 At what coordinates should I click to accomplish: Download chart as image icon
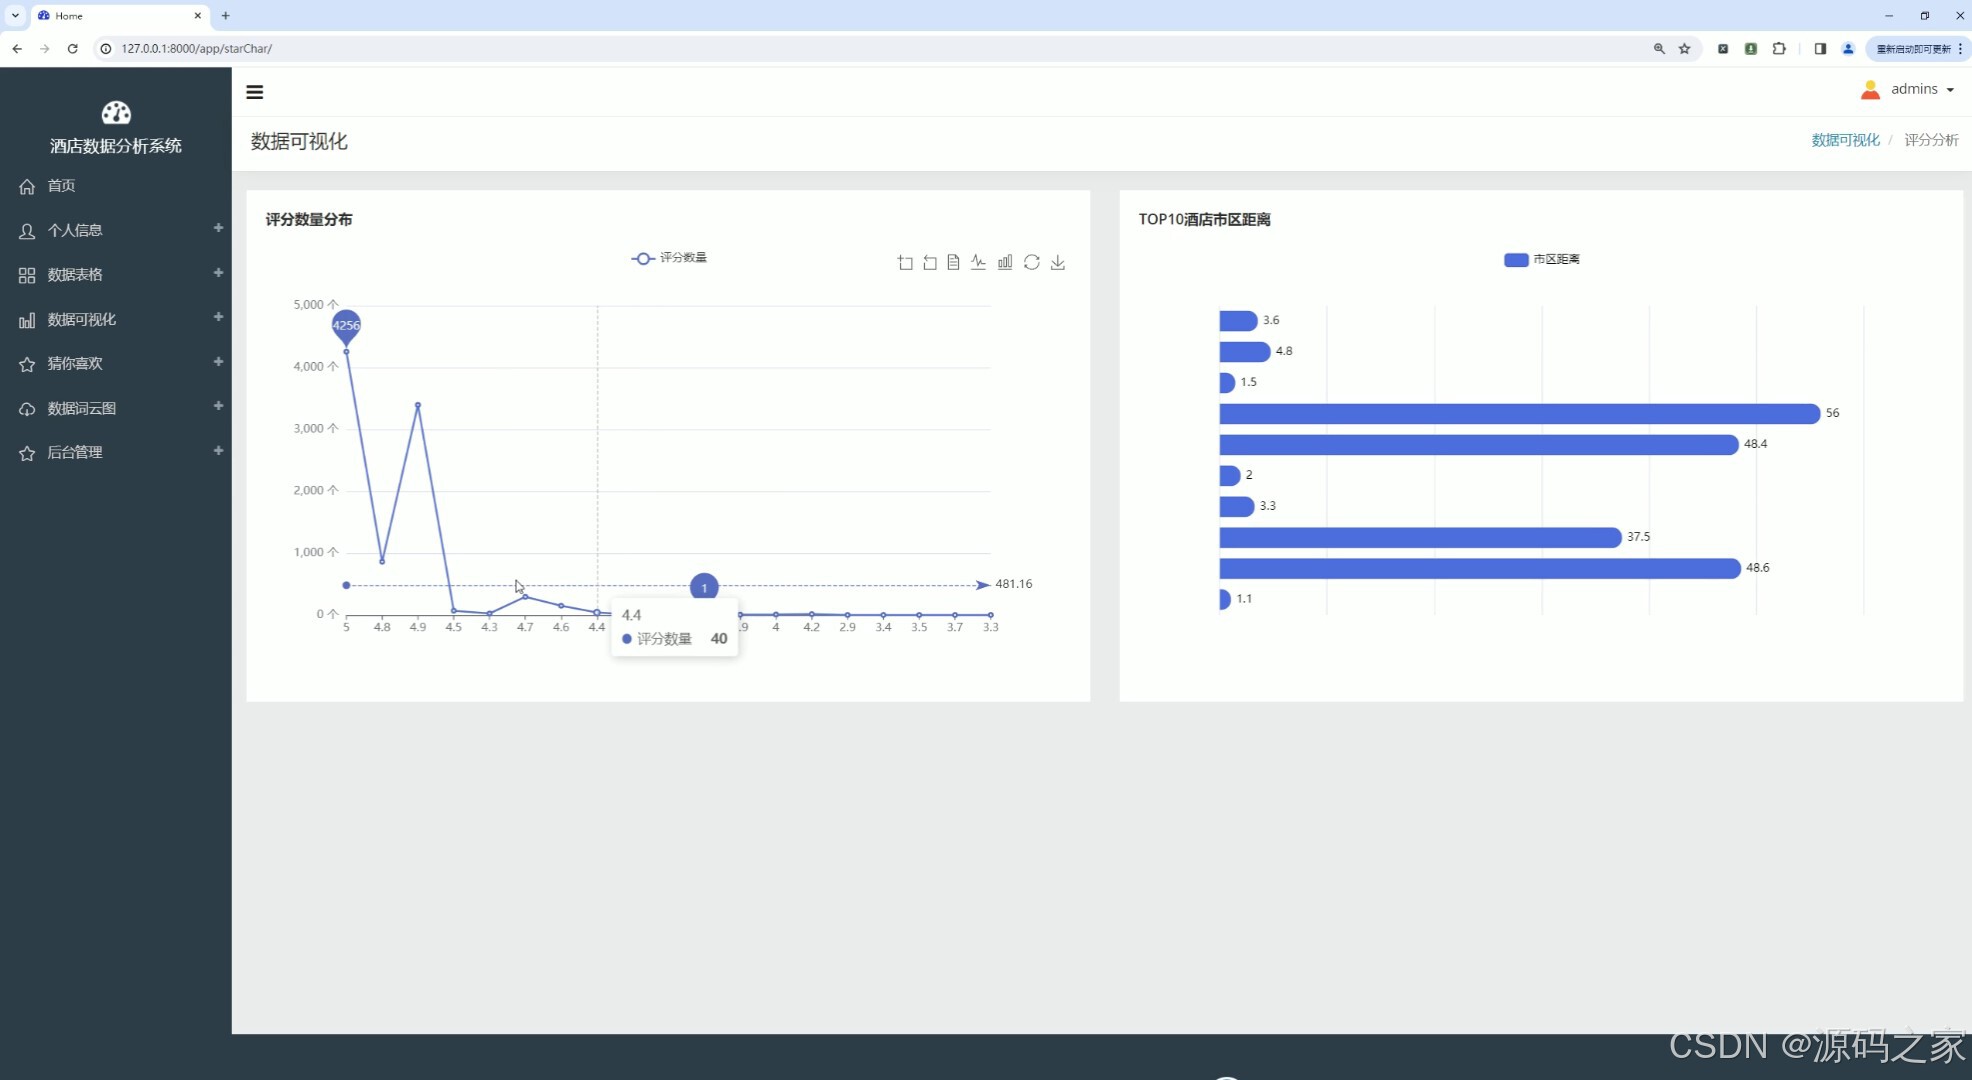click(1058, 262)
